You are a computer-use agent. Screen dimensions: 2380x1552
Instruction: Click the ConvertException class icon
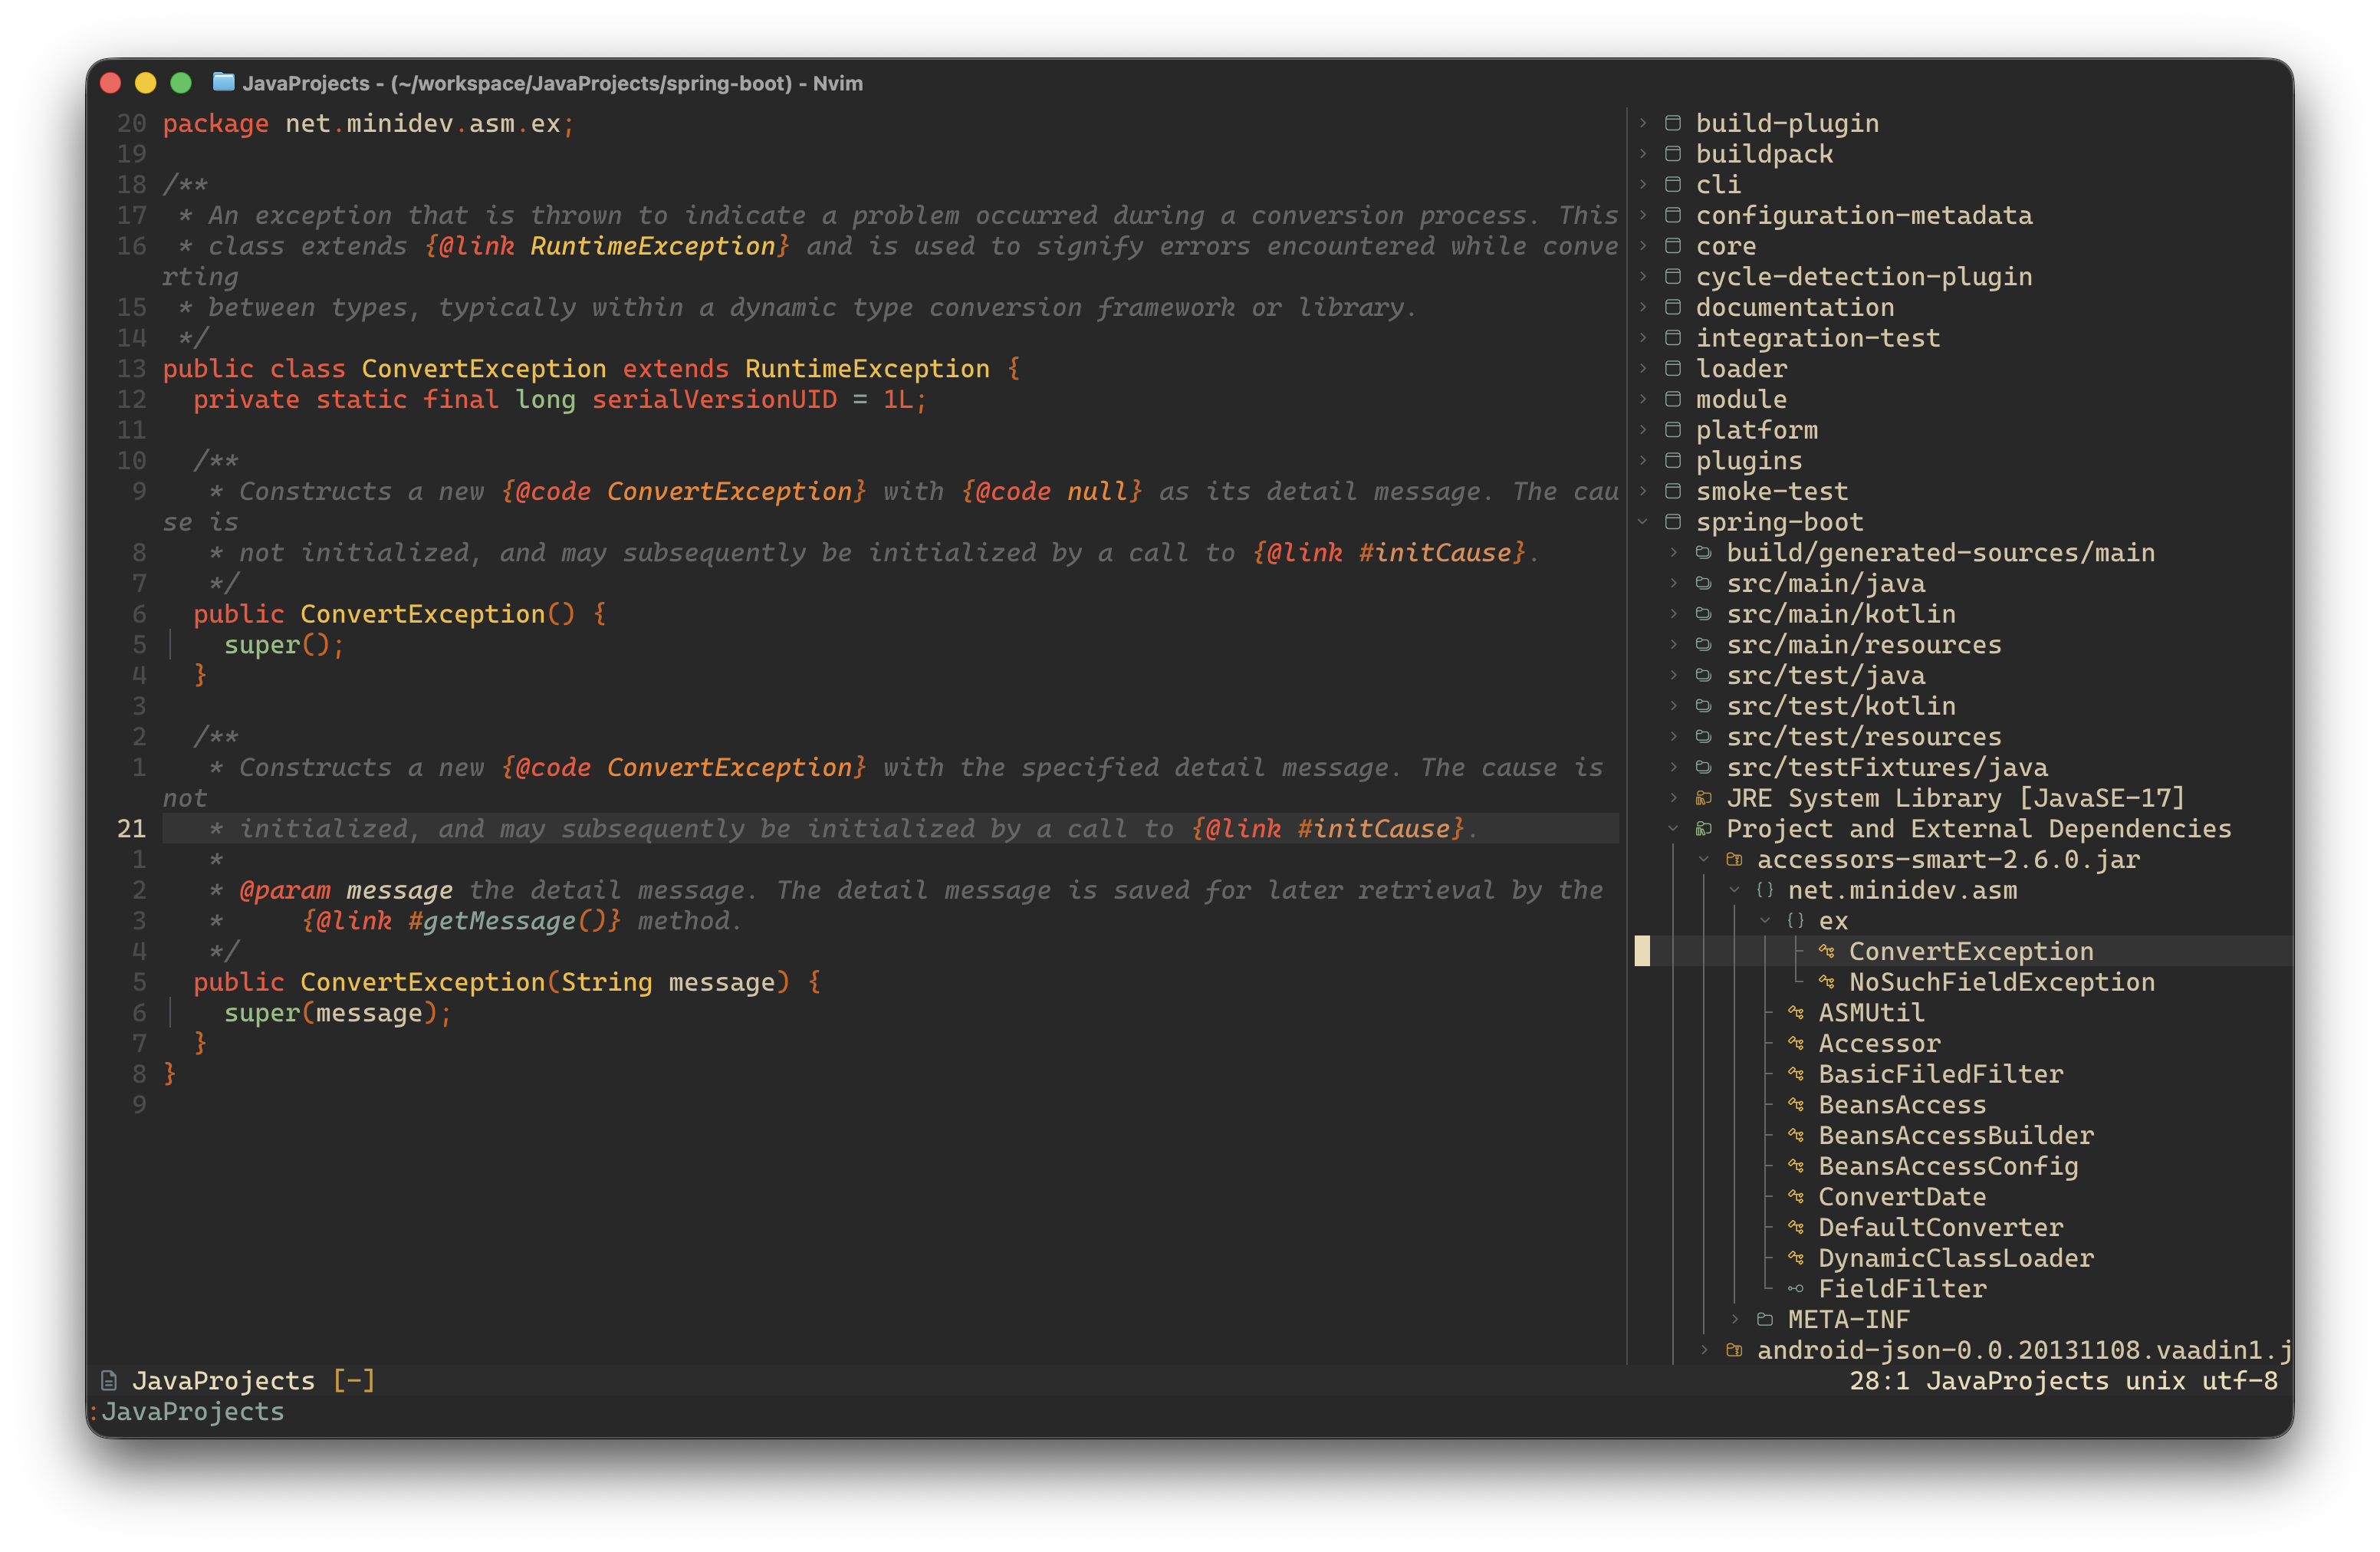[1826, 951]
